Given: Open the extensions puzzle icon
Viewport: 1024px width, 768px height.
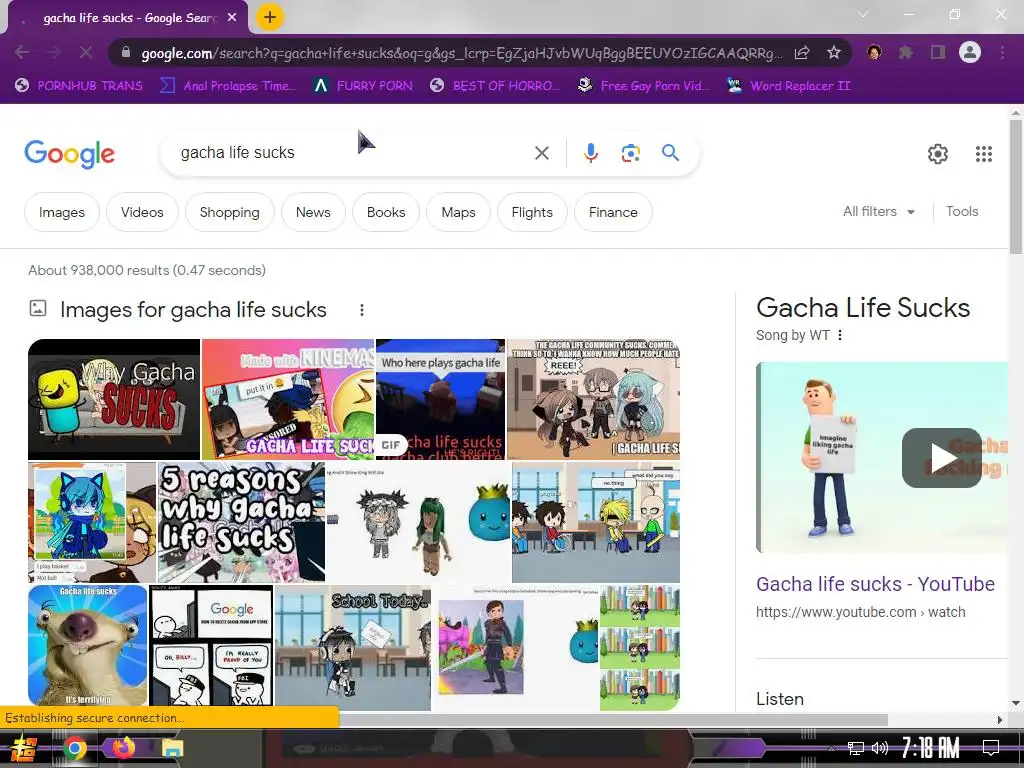Looking at the screenshot, I should coord(905,52).
